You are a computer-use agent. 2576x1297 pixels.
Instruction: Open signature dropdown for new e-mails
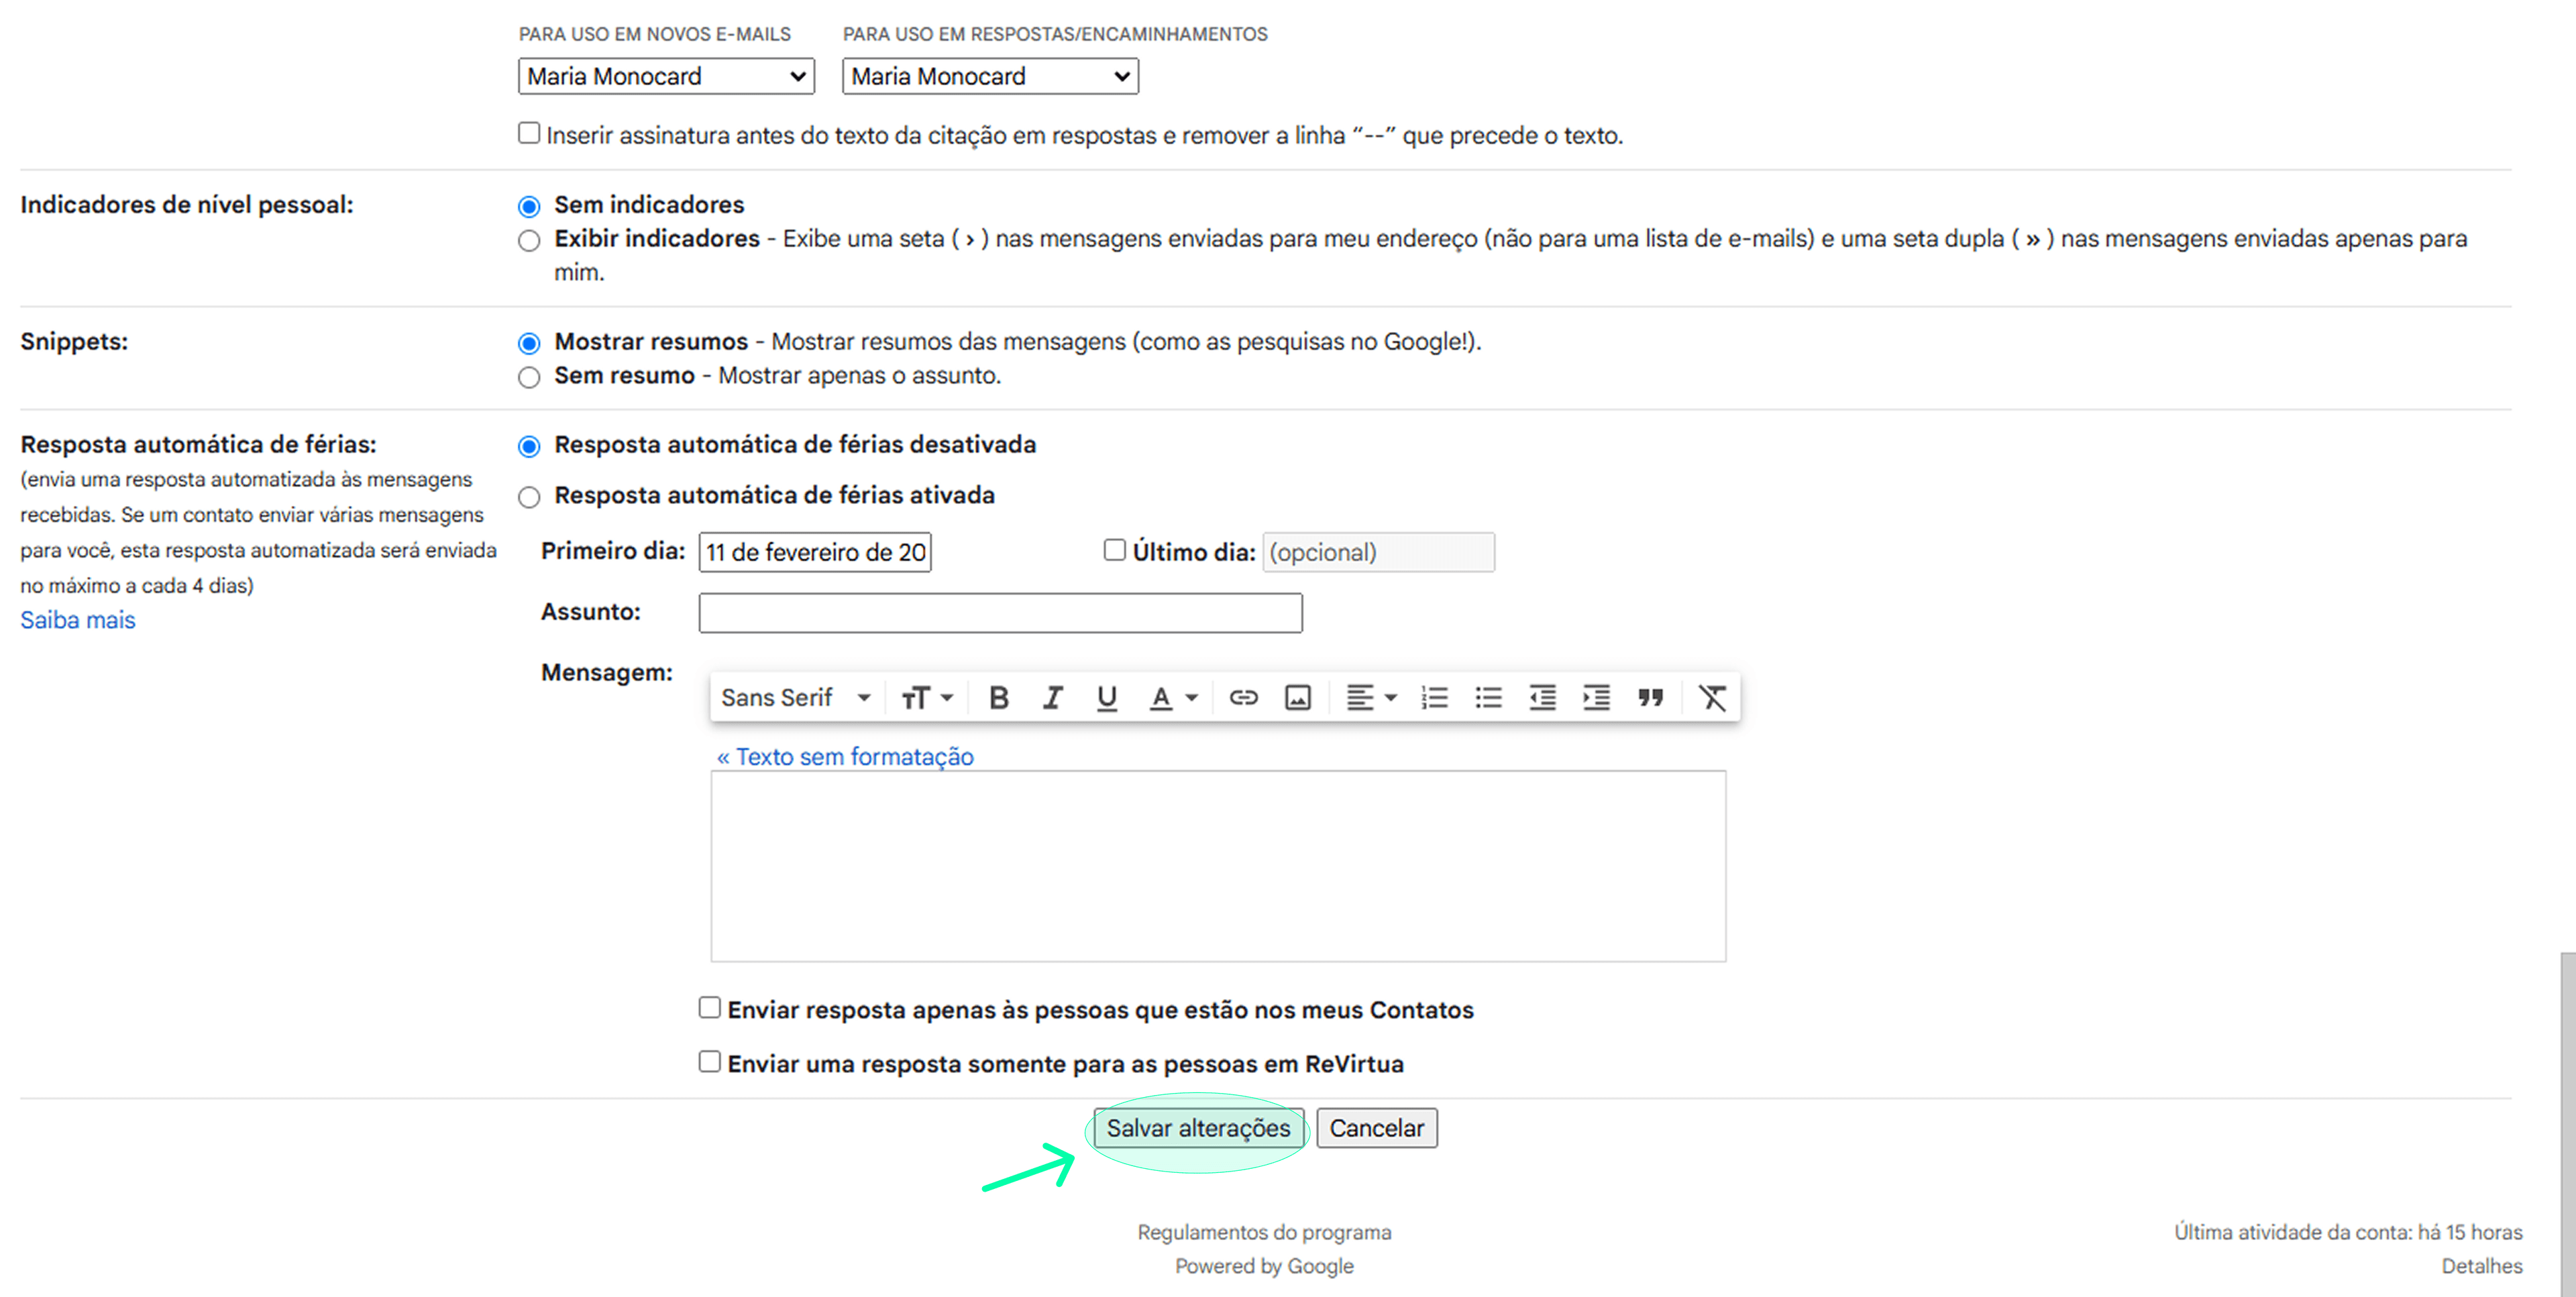point(666,76)
